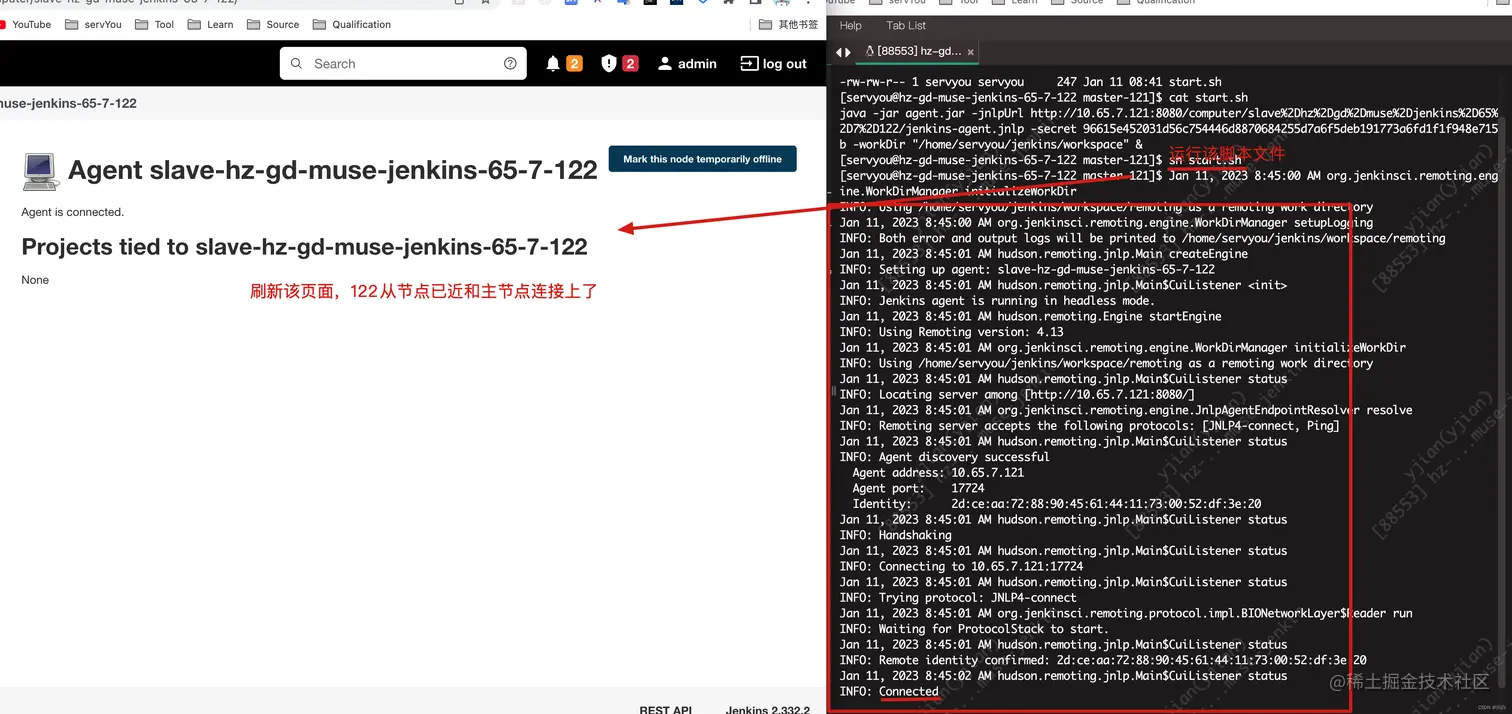Click the admin username link
Screen dimensions: 1512x714
697,64
